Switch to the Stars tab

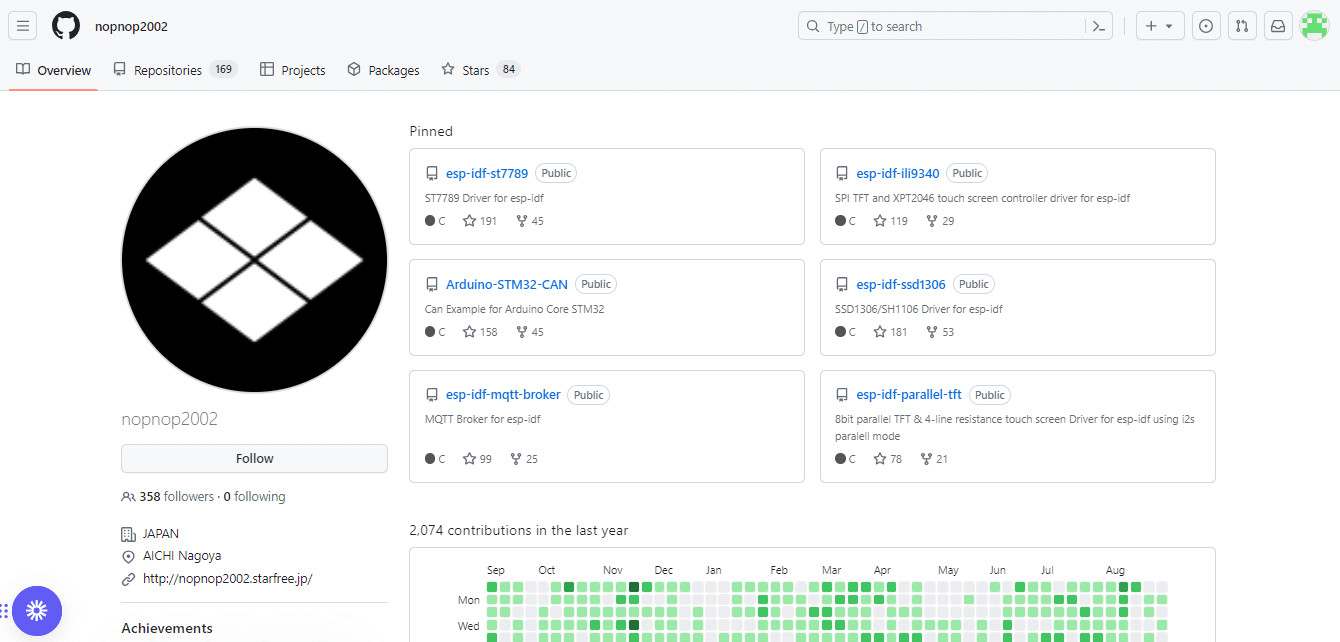481,70
